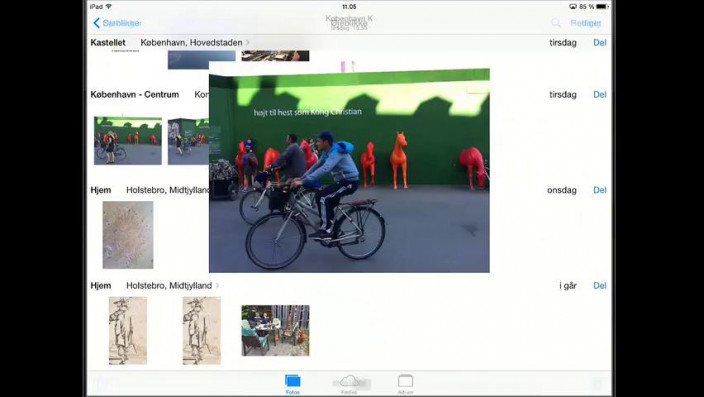Tap Del for the onsdag Hjem moment

[600, 190]
